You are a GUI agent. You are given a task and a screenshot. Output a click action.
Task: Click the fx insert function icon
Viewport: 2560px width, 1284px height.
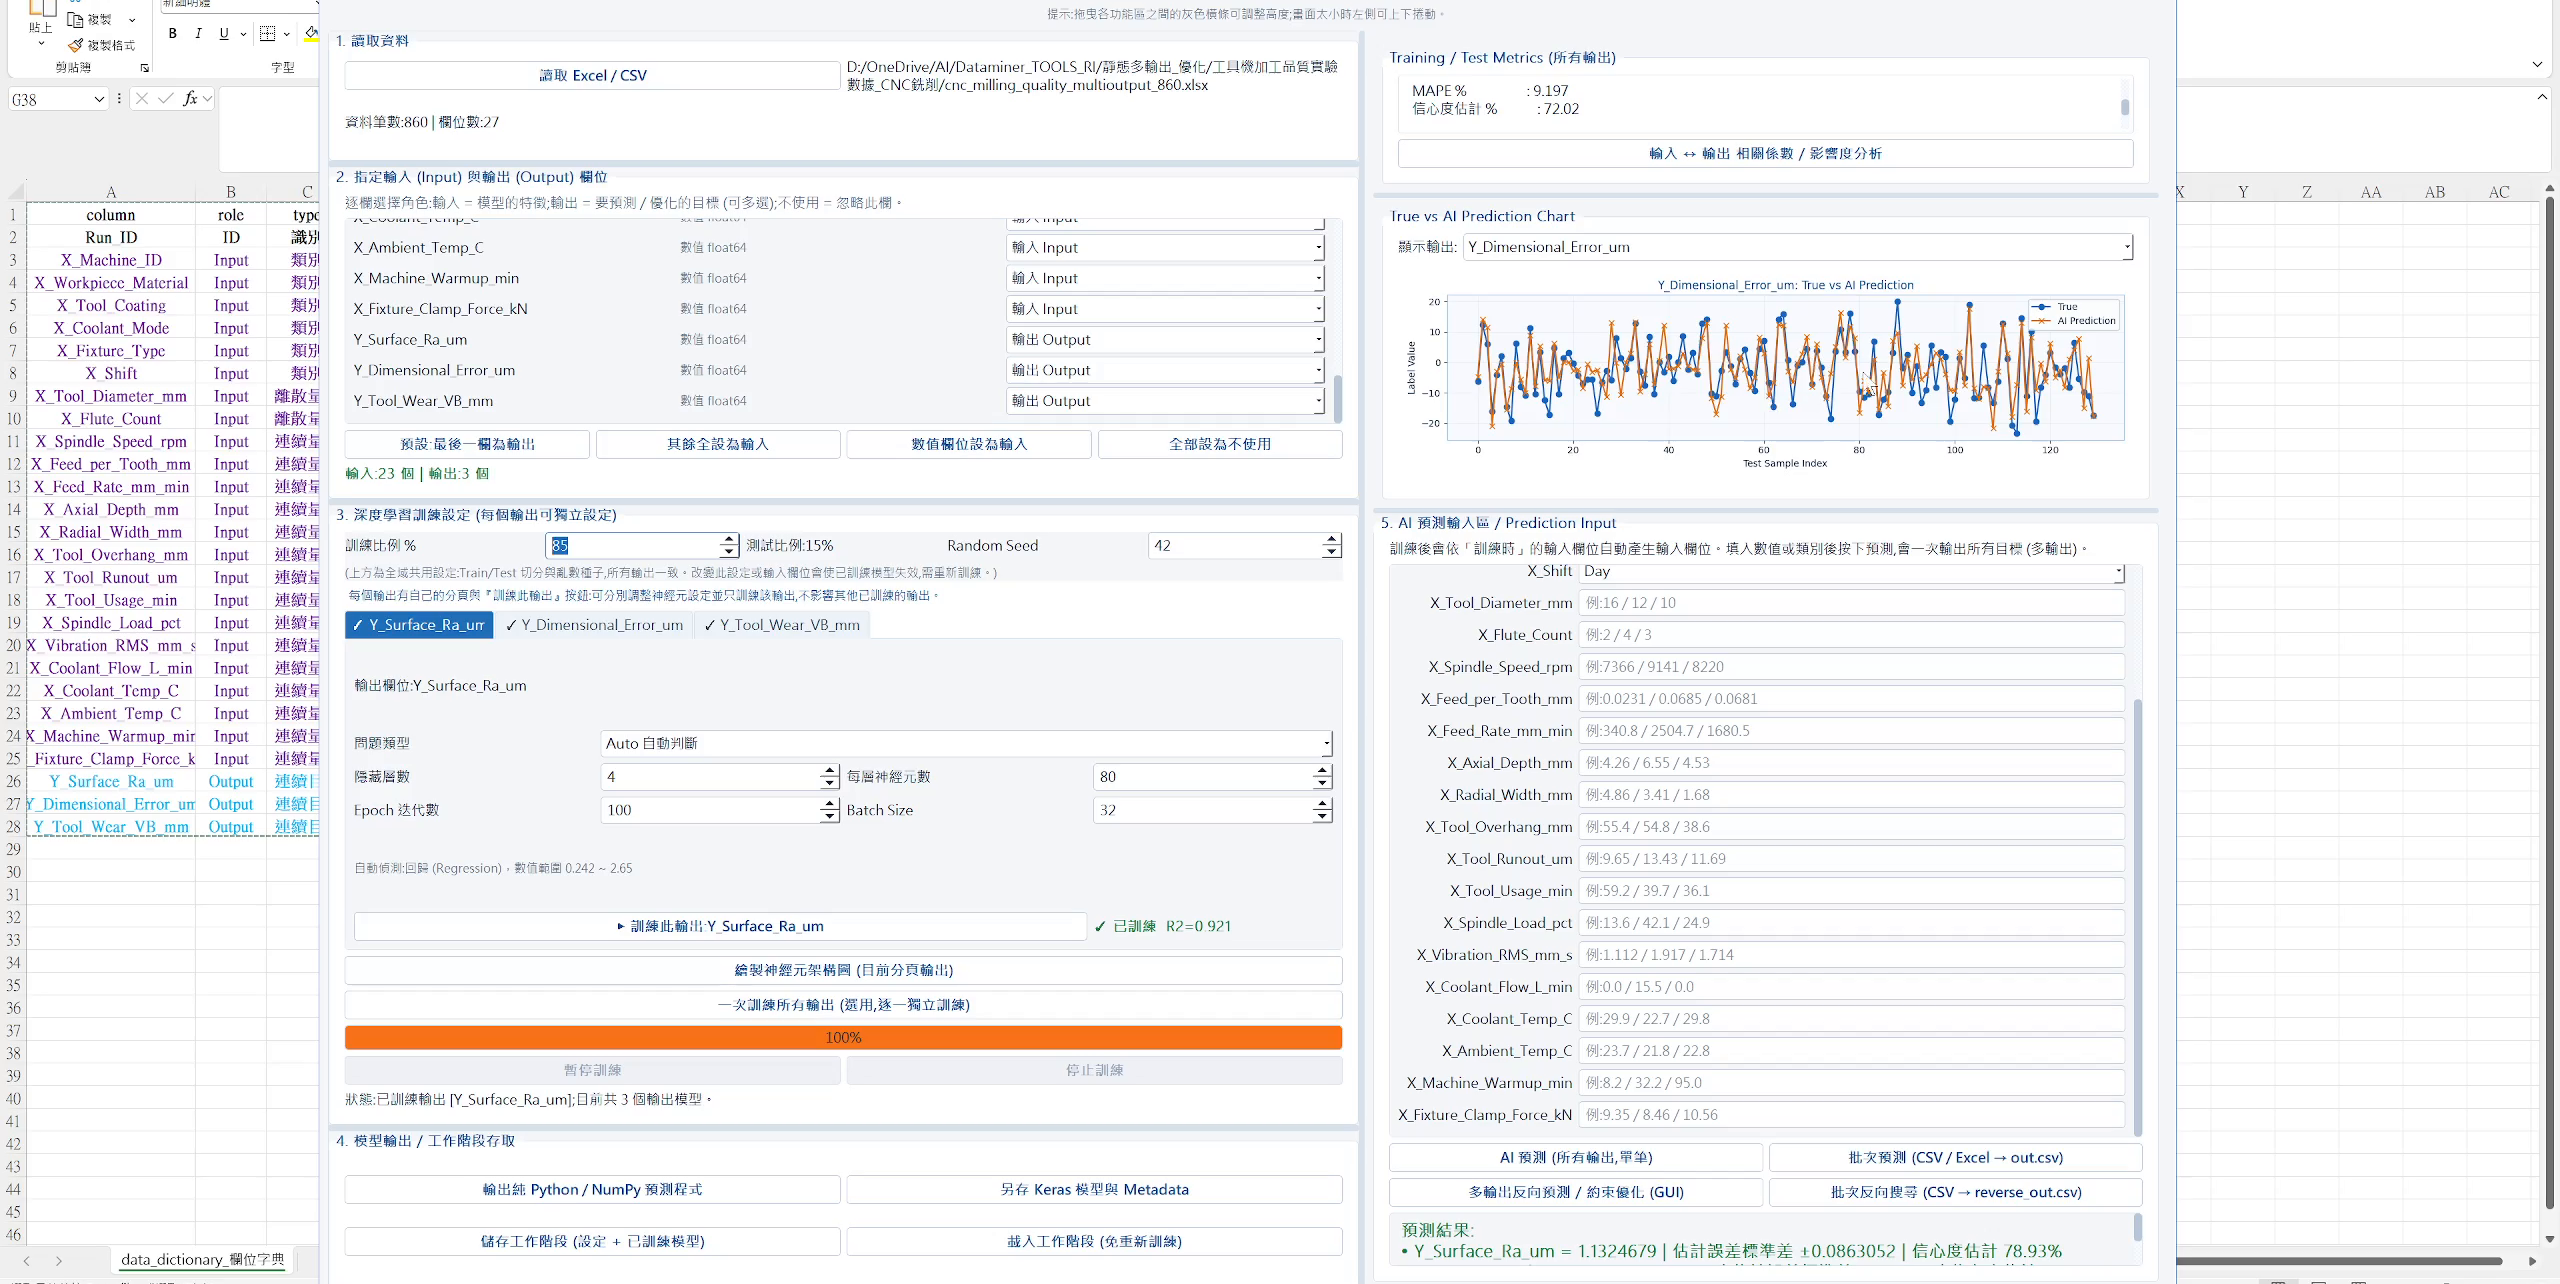[190, 99]
